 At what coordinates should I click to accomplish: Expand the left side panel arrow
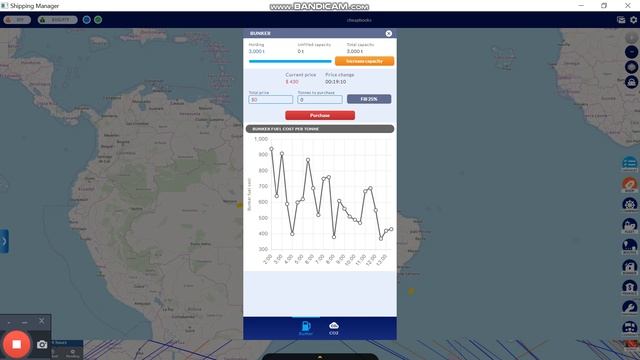(x=4, y=241)
